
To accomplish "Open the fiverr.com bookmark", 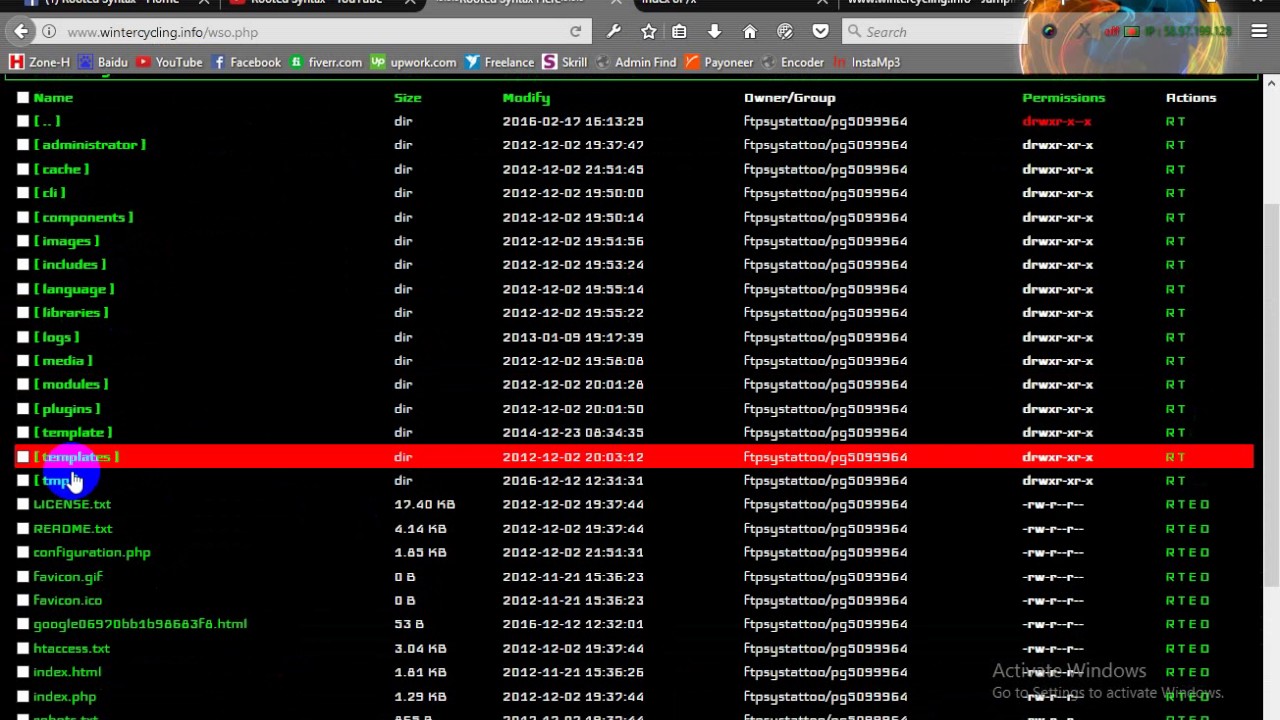I will tap(326, 62).
